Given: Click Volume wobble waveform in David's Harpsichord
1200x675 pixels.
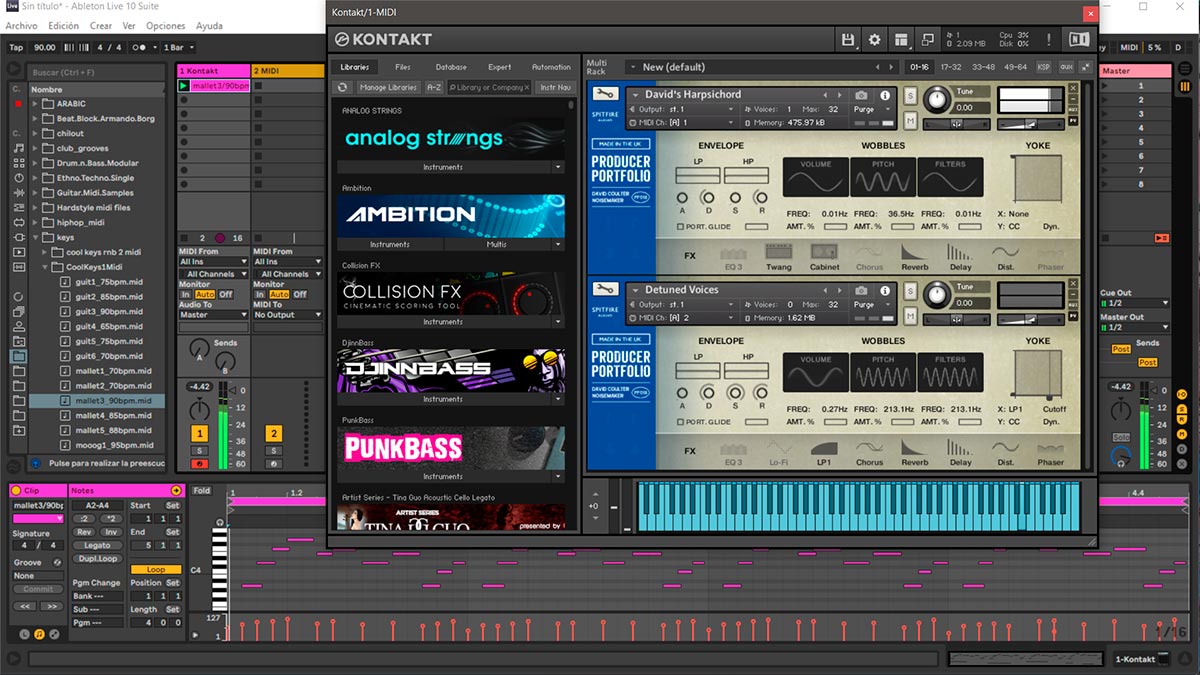Looking at the screenshot, I should tap(816, 177).
